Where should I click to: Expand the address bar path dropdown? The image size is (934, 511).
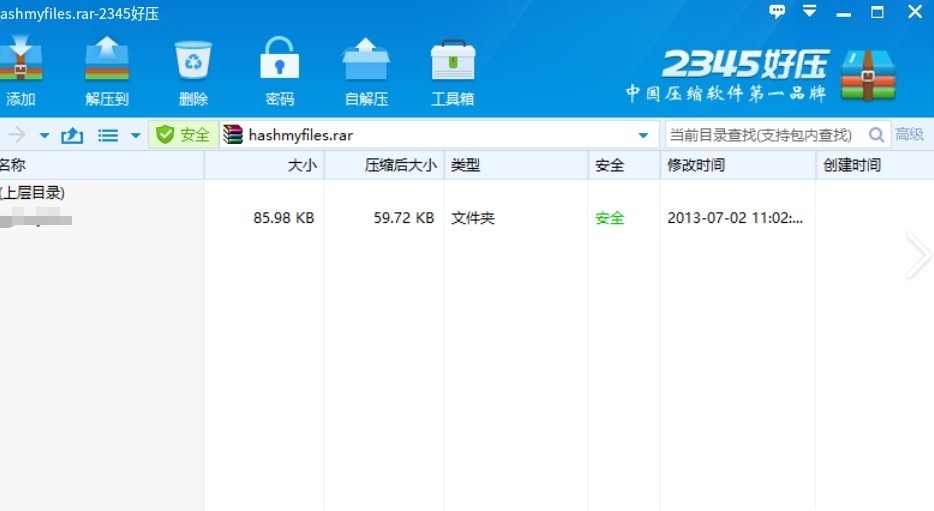[643, 135]
